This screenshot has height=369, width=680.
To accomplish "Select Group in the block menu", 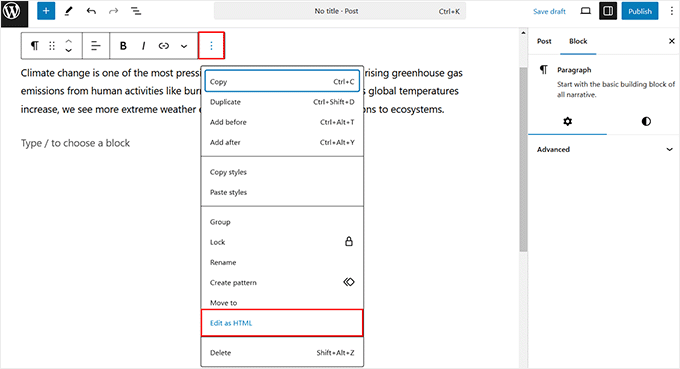I will 282,222.
